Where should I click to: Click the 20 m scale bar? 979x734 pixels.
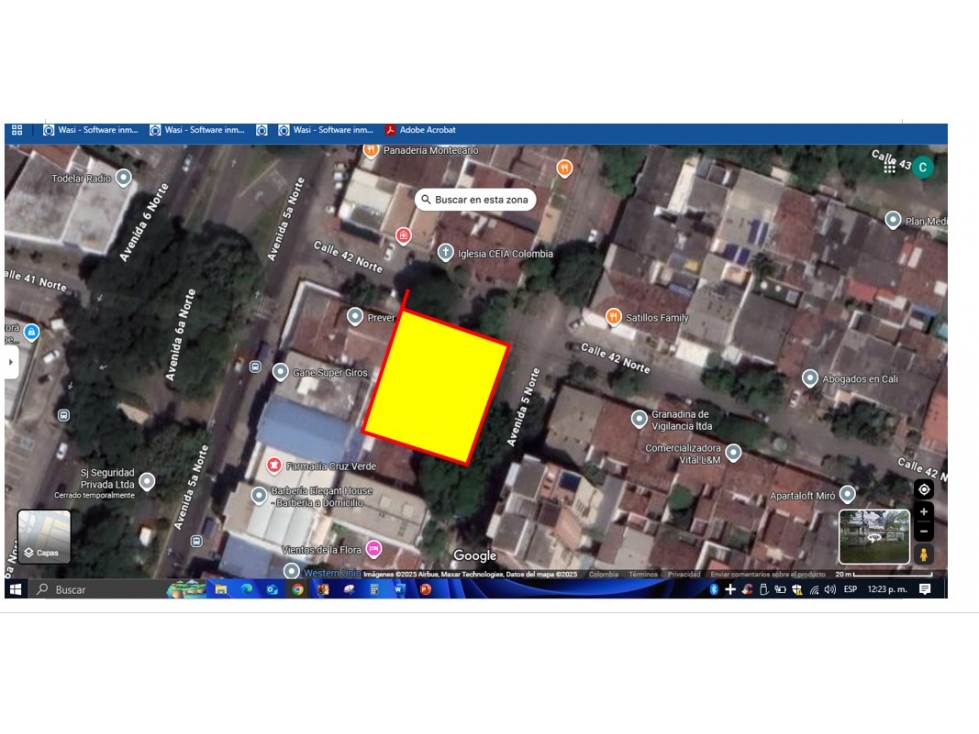point(883,574)
